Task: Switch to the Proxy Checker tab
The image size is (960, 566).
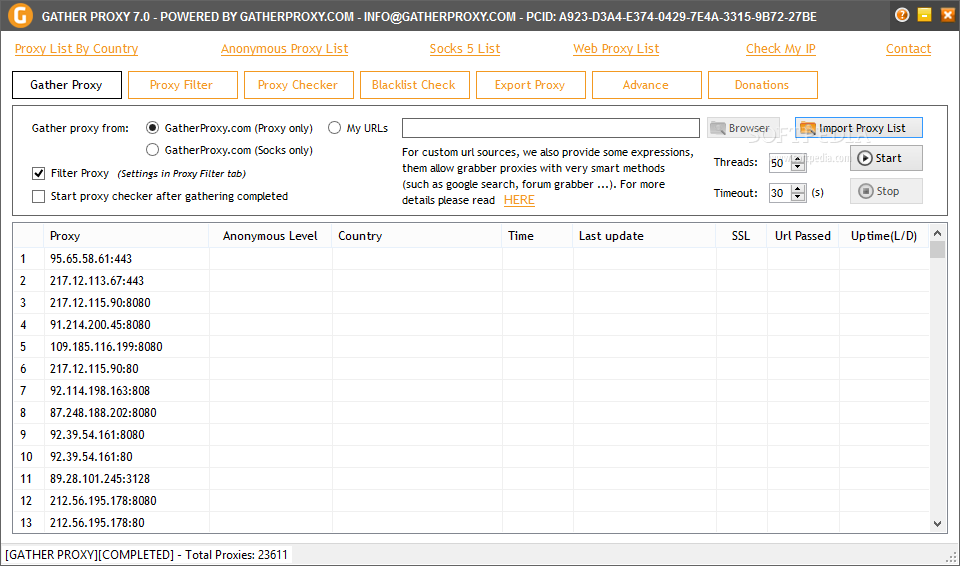Action: [x=298, y=85]
